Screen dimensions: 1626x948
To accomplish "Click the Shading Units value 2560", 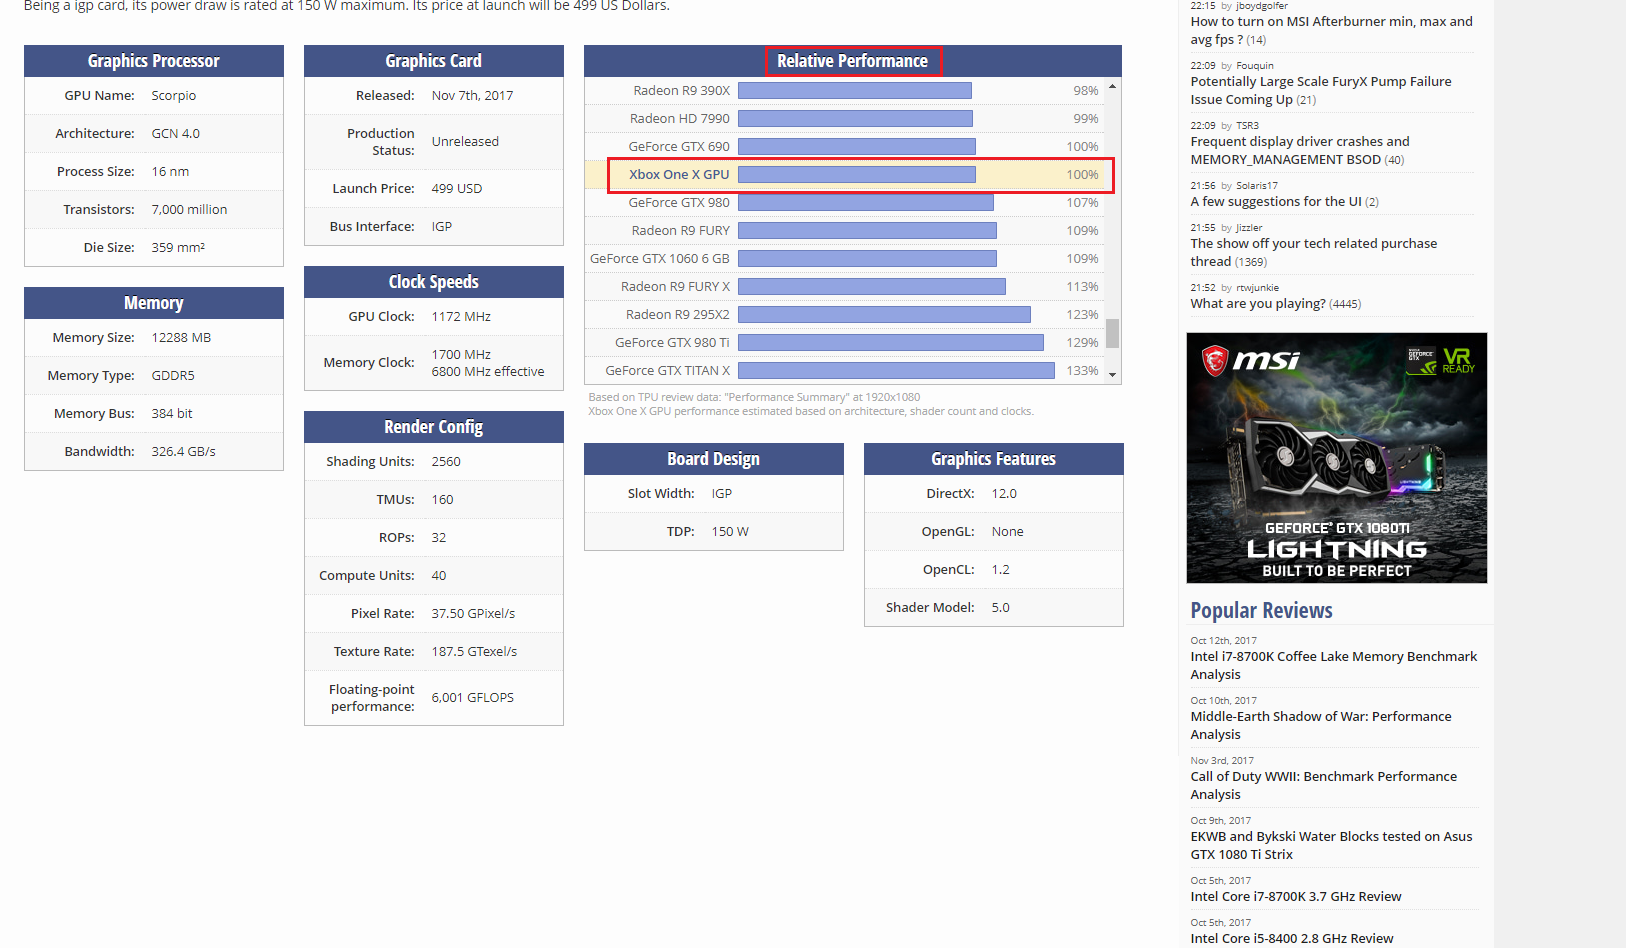I will tap(446, 461).
